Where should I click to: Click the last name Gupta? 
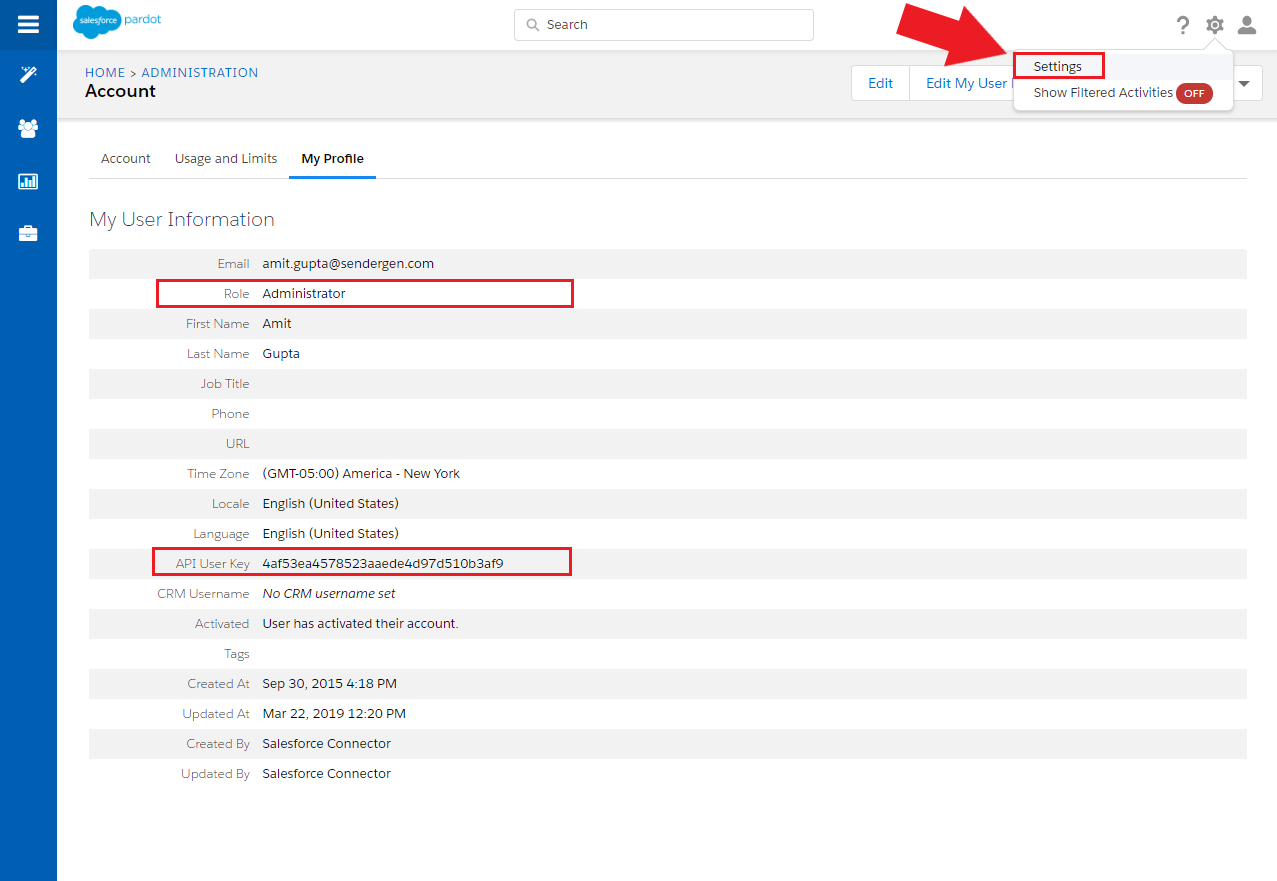(281, 354)
